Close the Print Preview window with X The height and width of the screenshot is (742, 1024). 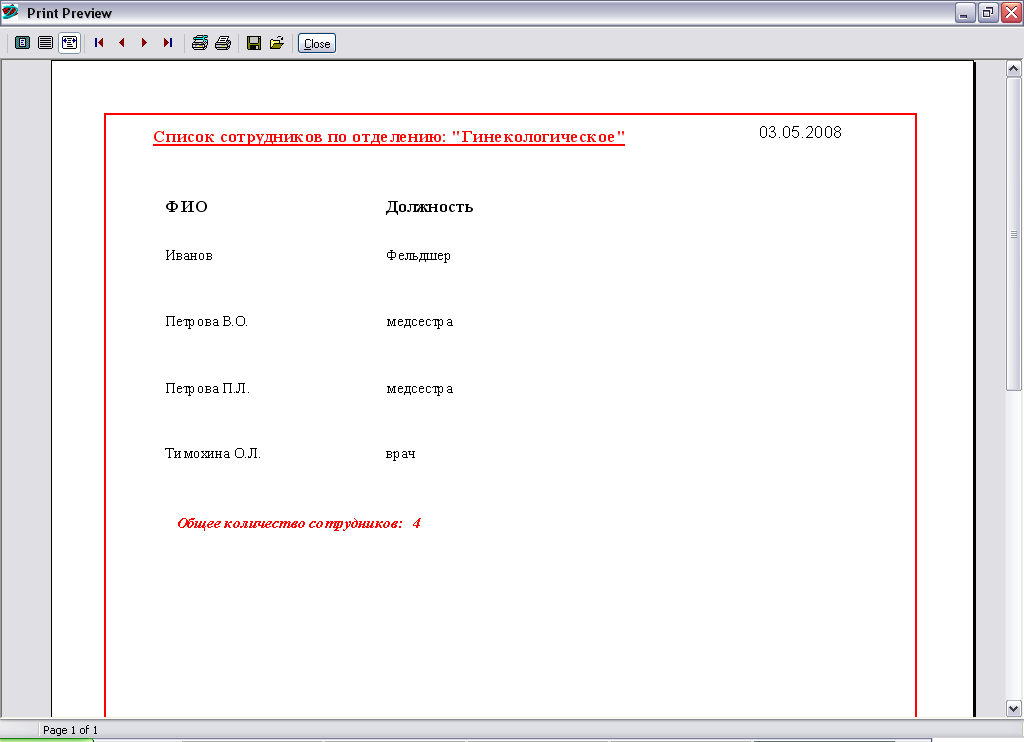[x=1011, y=12]
